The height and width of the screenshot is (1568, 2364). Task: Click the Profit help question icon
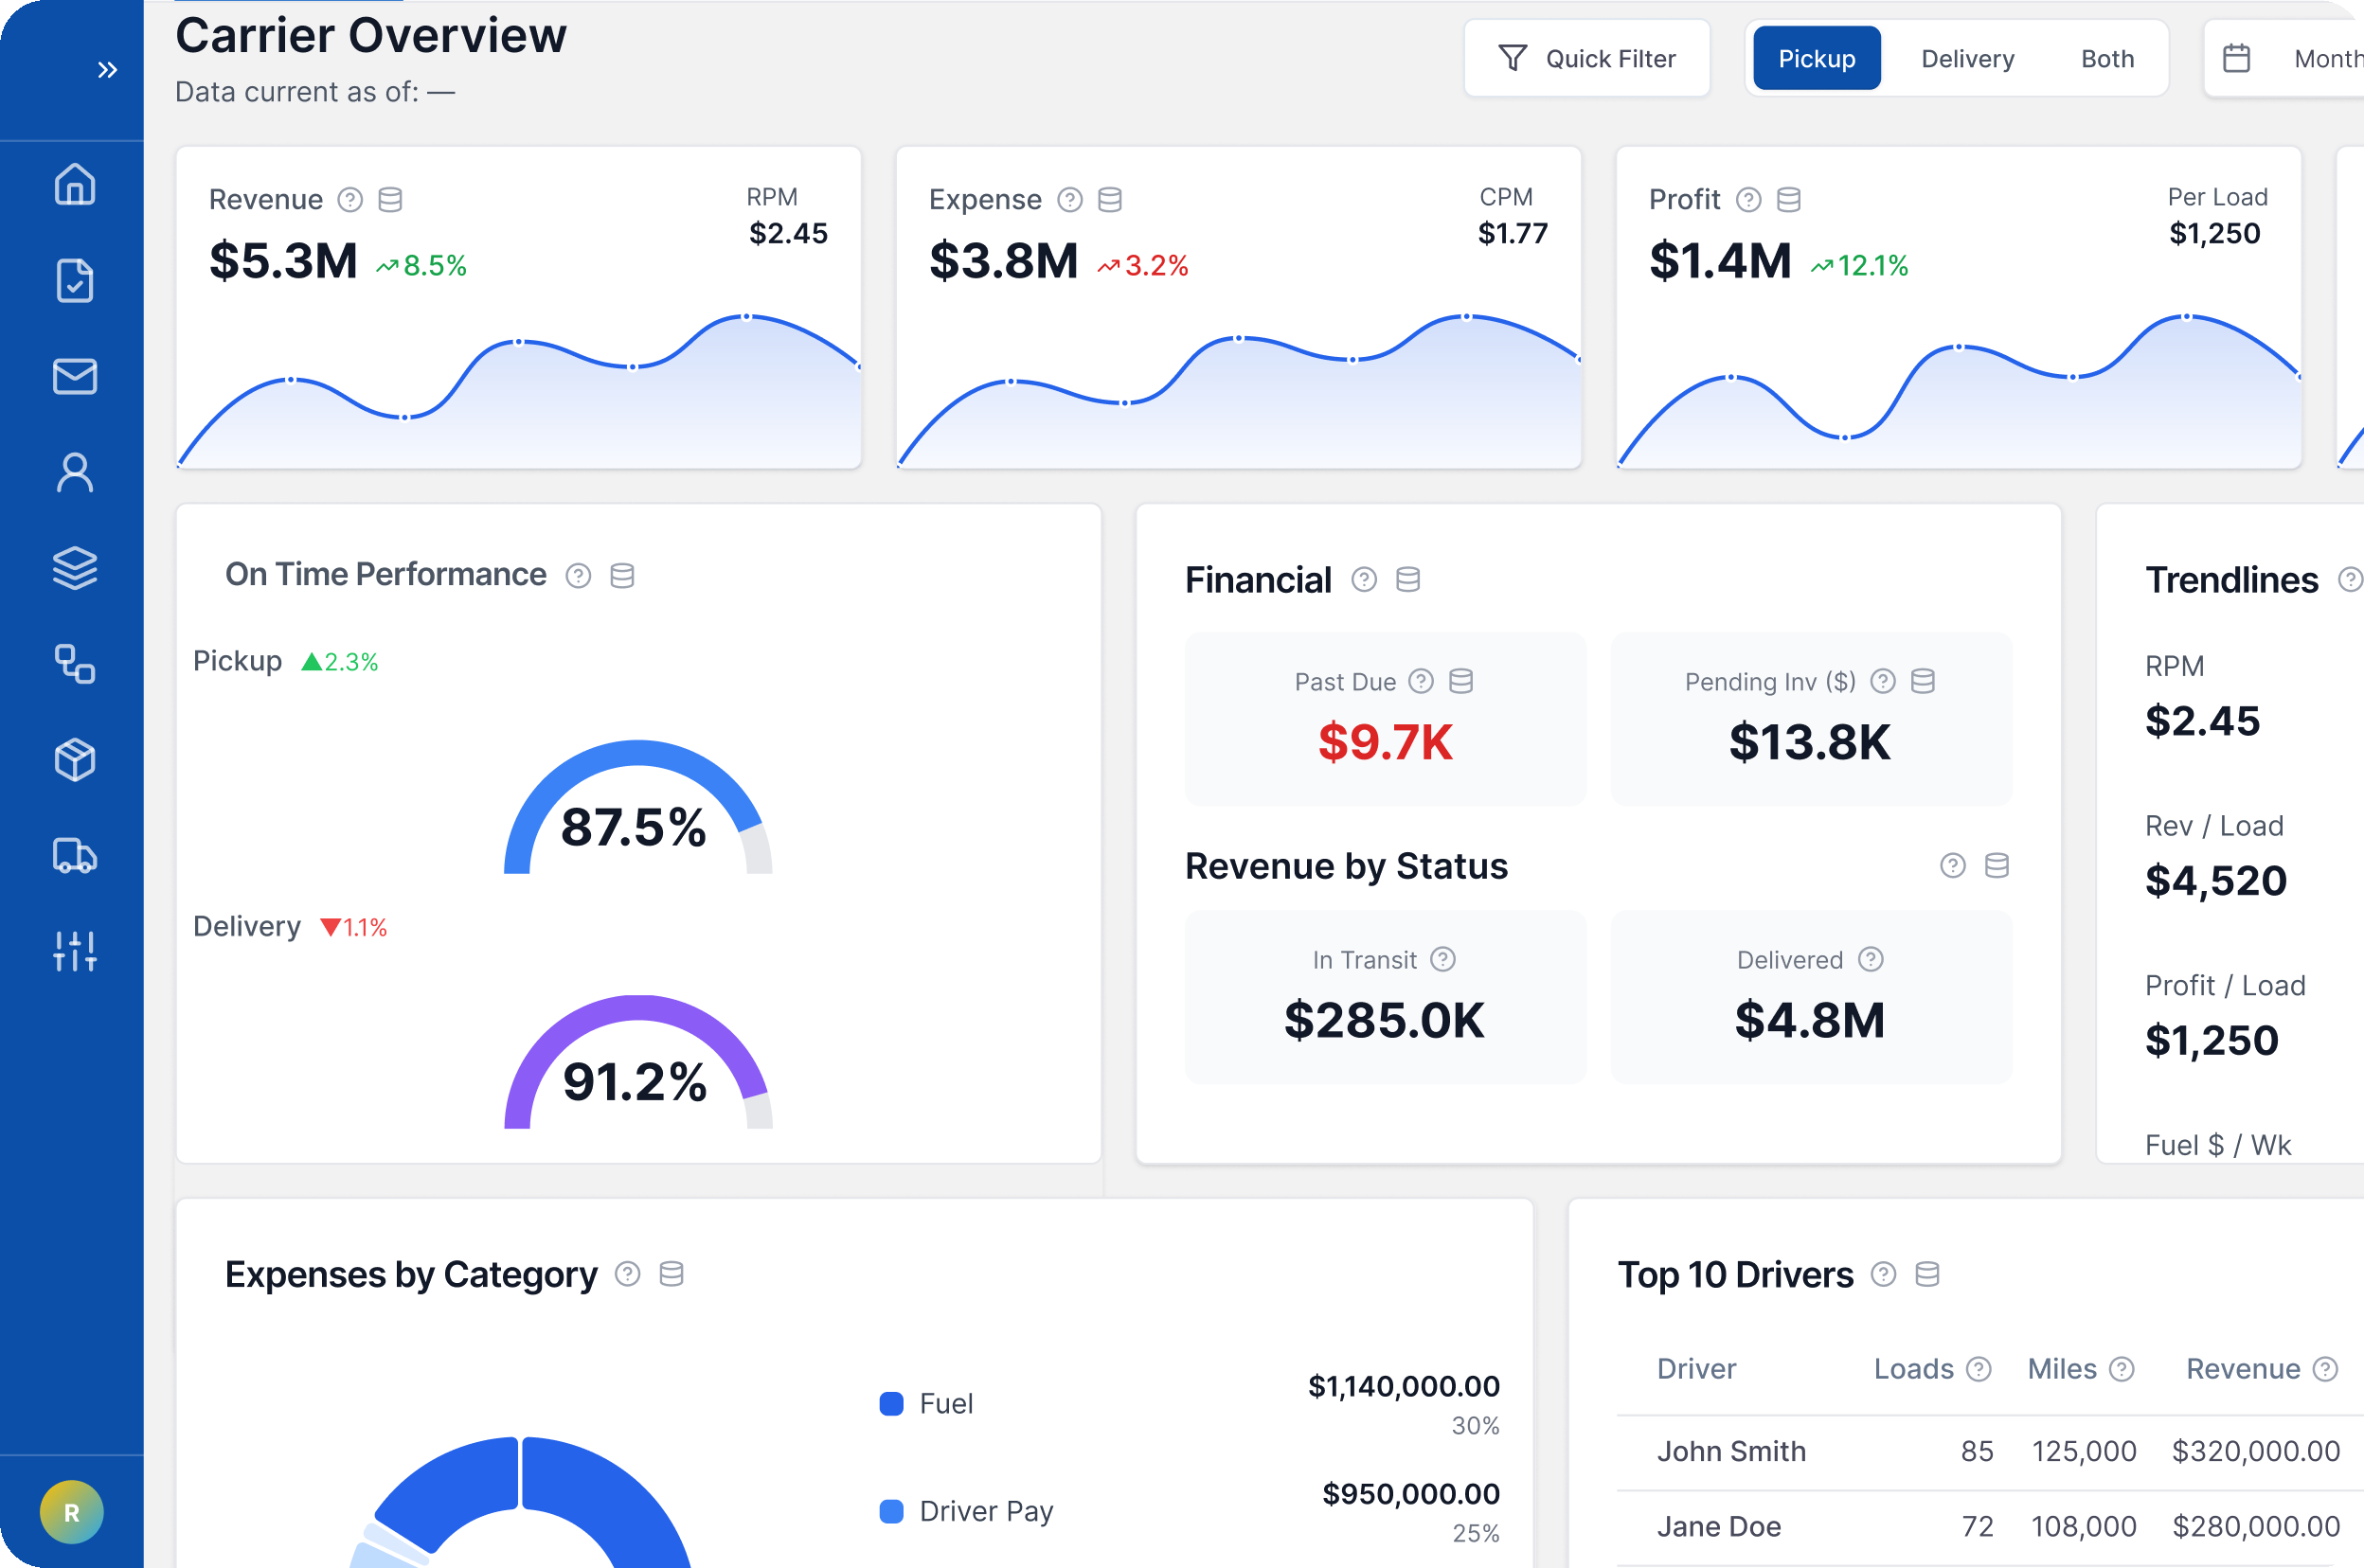[x=1748, y=200]
